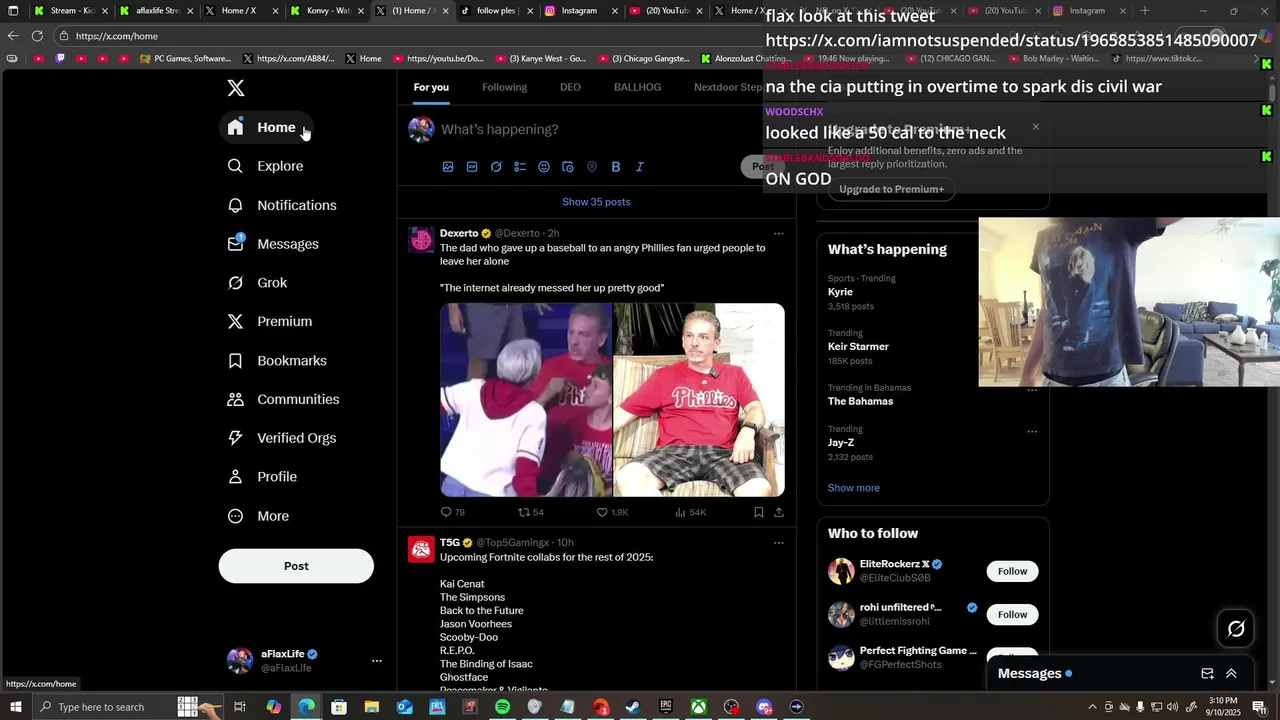Viewport: 1280px width, 720px height.
Task: Toggle italic formatting in the composer
Action: click(x=640, y=167)
